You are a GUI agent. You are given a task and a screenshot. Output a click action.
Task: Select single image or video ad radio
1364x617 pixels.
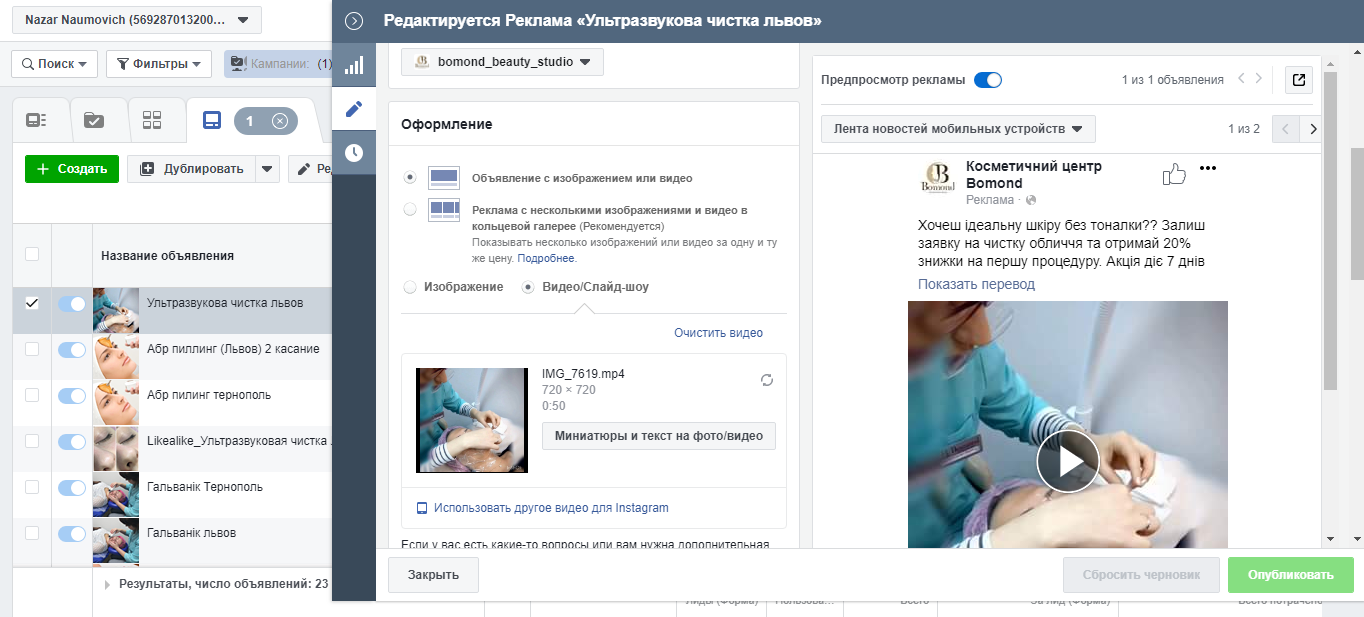(x=410, y=177)
